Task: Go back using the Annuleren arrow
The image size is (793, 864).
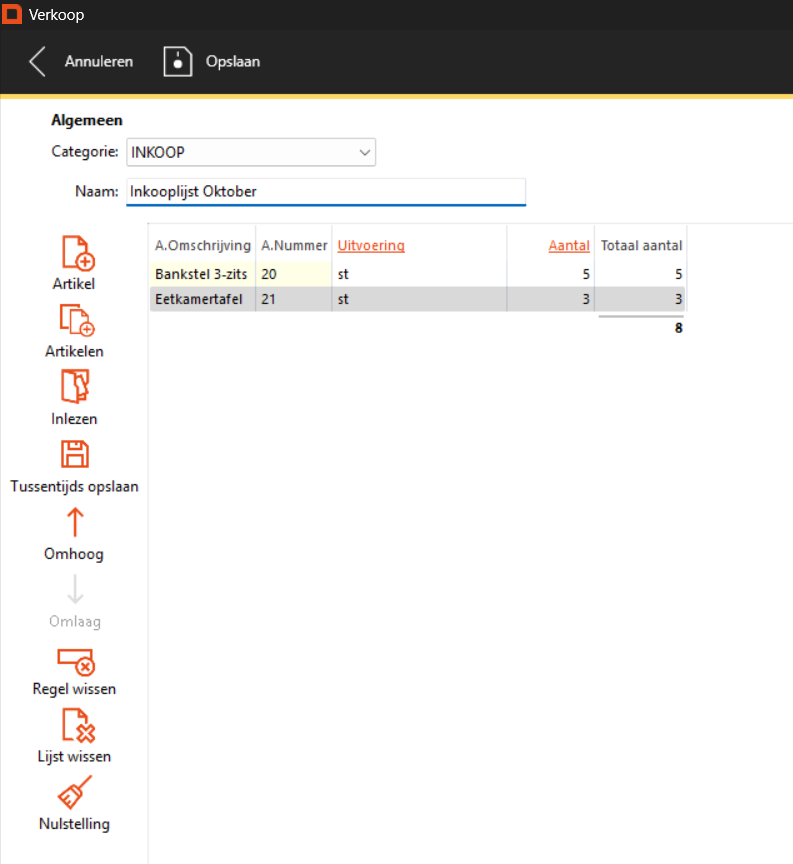Action: tap(38, 61)
